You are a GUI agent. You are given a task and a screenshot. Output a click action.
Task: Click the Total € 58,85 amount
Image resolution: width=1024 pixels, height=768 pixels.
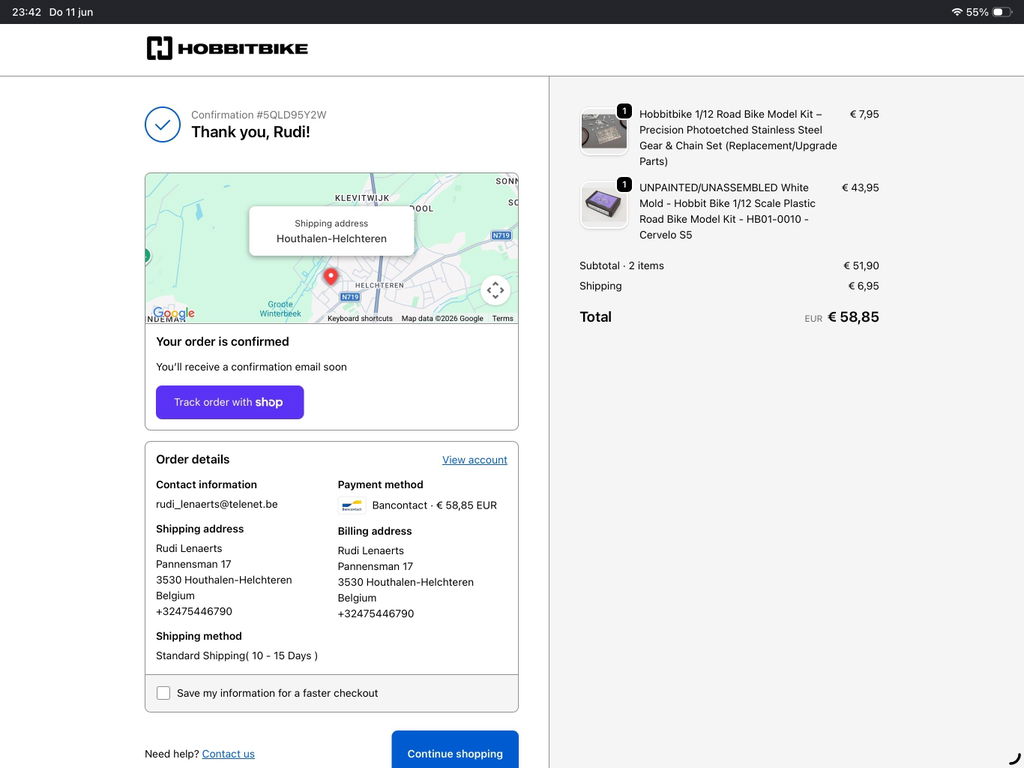pyautogui.click(x=854, y=317)
